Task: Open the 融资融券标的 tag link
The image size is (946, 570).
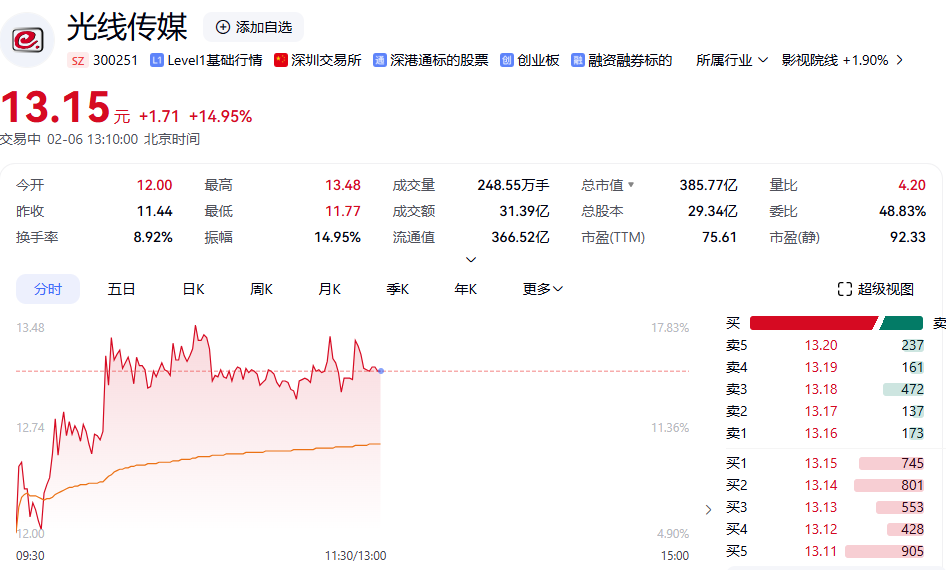Action: click(x=630, y=60)
